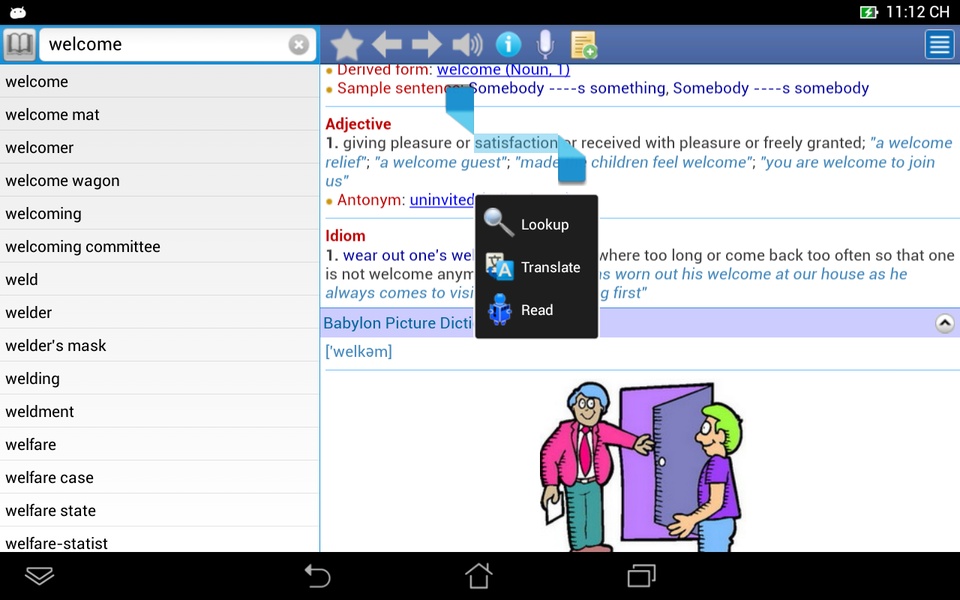Select 'welder' in word list

pyautogui.click(x=159, y=313)
